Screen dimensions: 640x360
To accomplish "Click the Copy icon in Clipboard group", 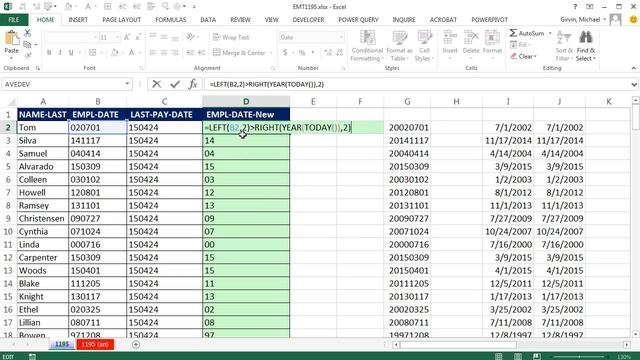I will (x=27, y=44).
